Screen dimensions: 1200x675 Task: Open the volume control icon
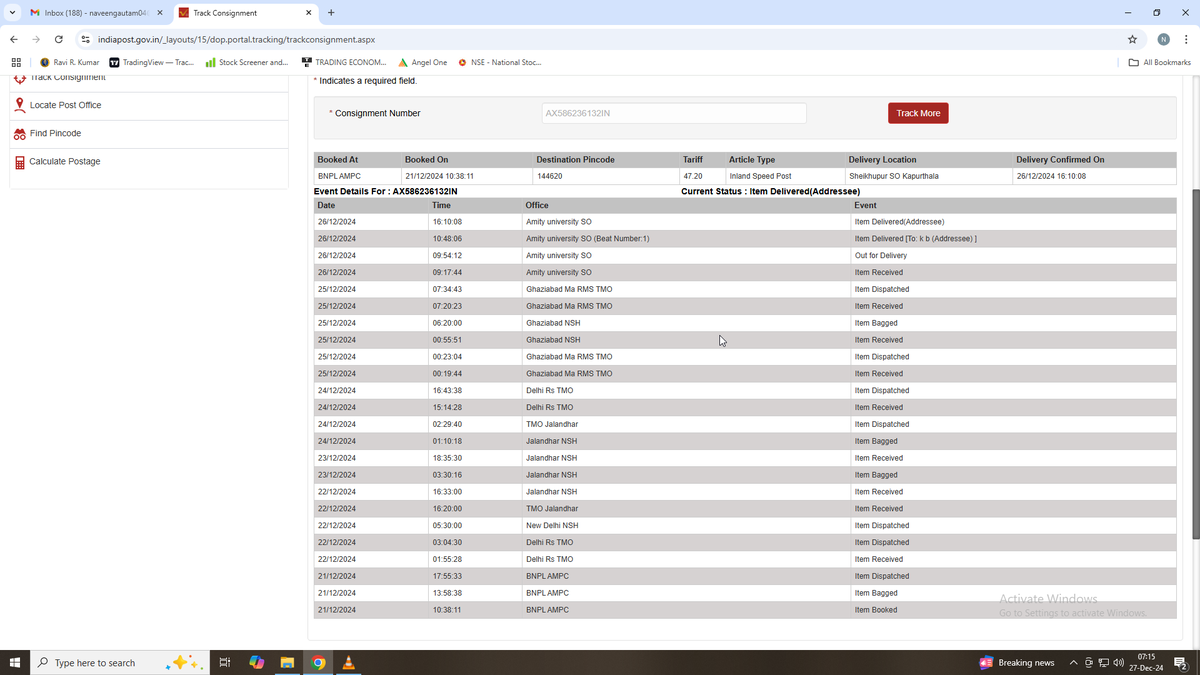click(x=1118, y=663)
